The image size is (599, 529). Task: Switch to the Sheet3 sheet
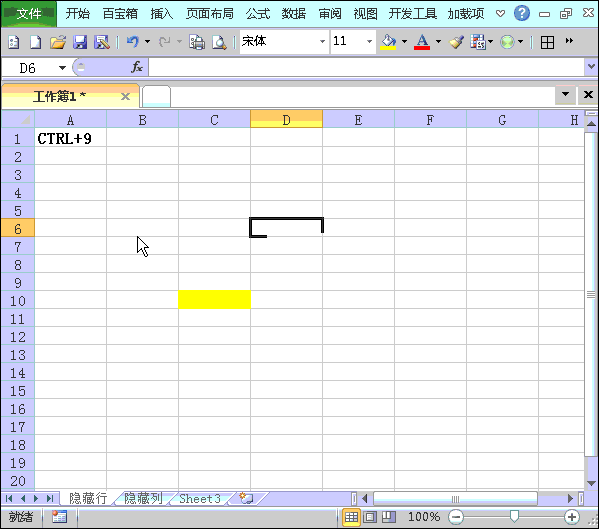200,498
